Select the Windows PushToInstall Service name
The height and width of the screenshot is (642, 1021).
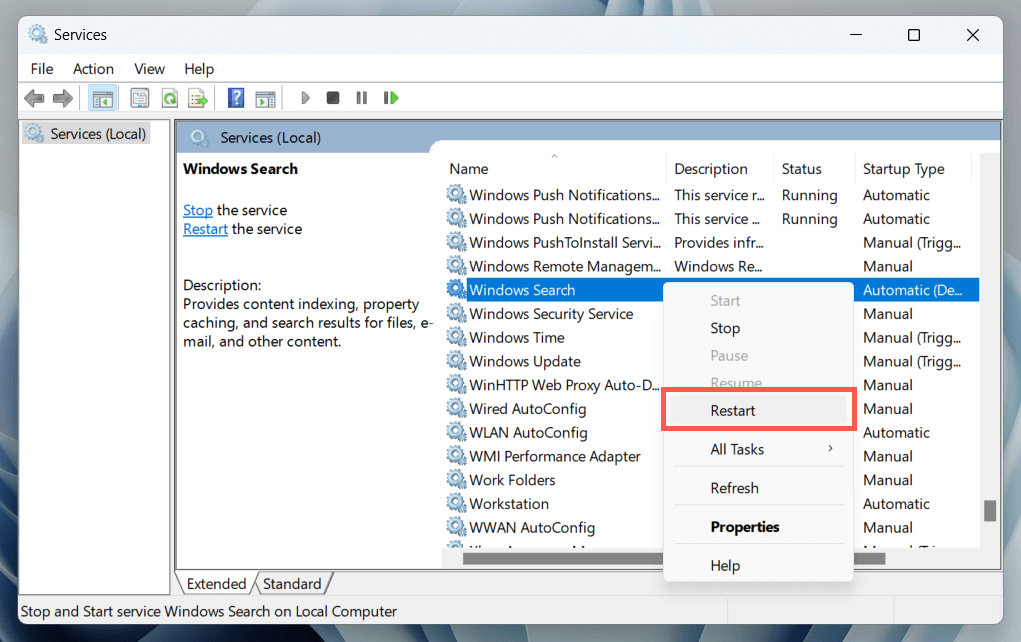[565, 242]
